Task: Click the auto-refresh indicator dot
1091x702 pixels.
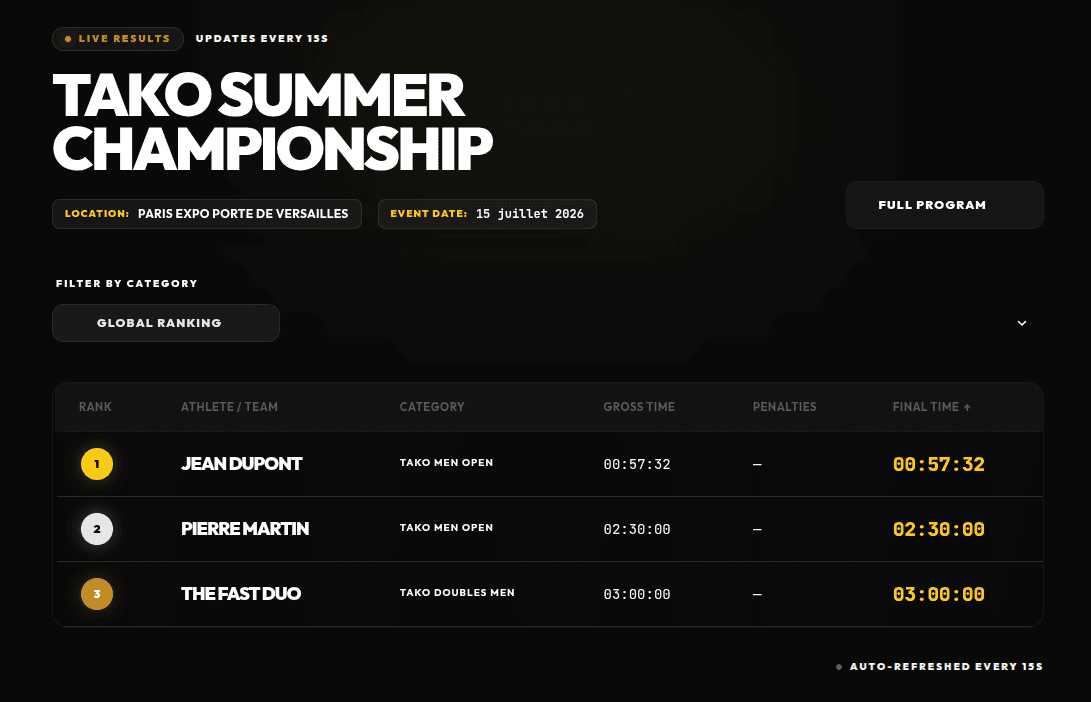Action: coord(838,666)
